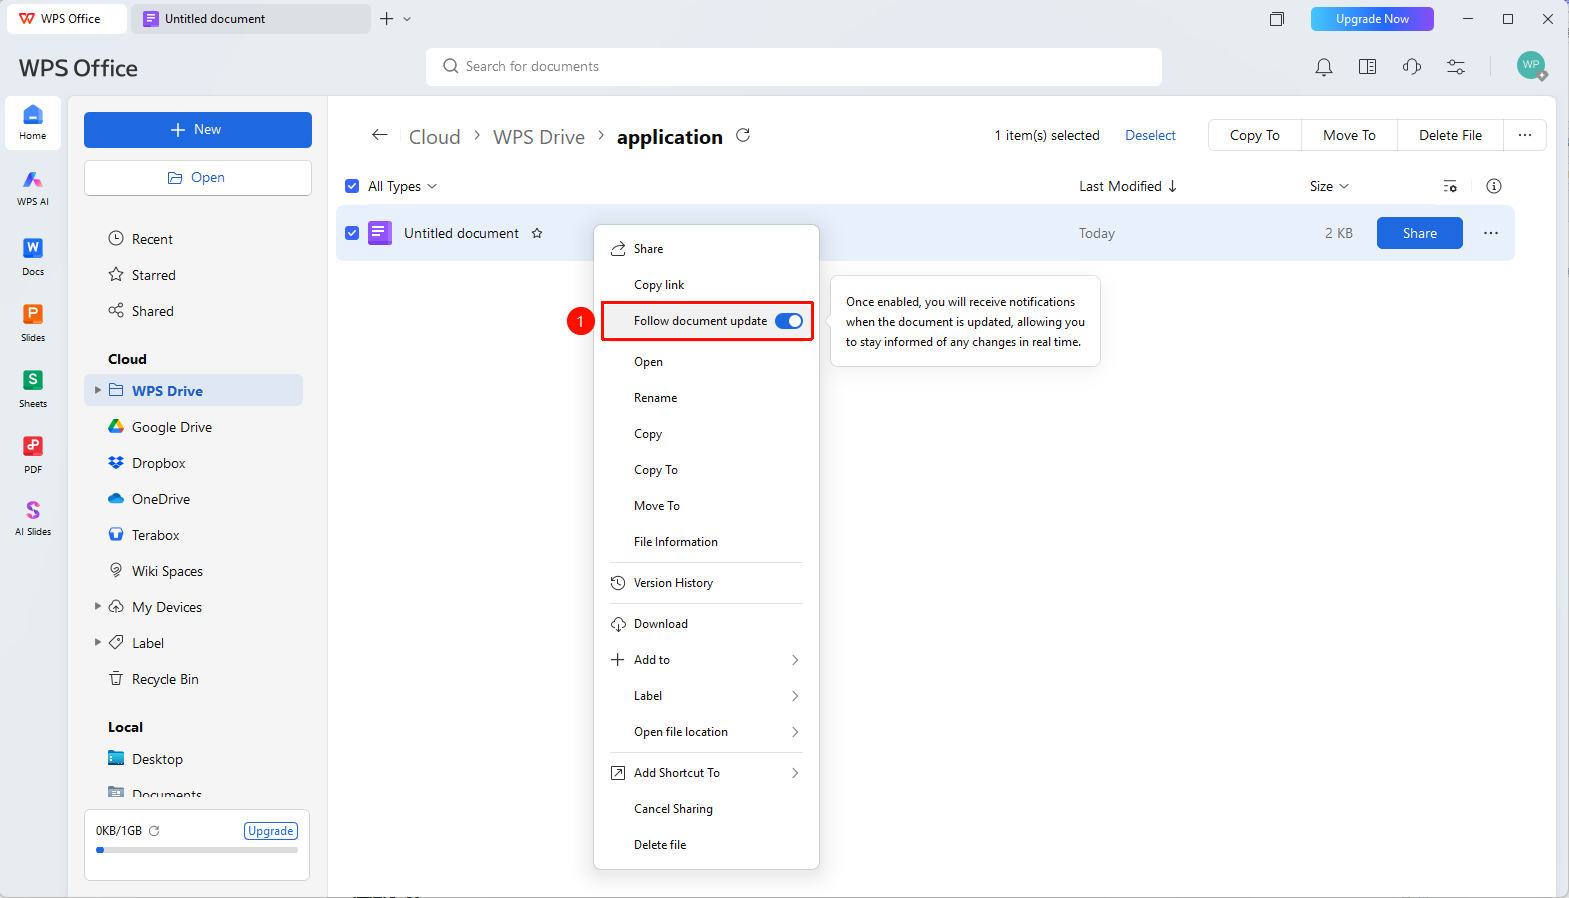Expand the Add to submenu
Screen dimensions: 1569x898
(706, 660)
